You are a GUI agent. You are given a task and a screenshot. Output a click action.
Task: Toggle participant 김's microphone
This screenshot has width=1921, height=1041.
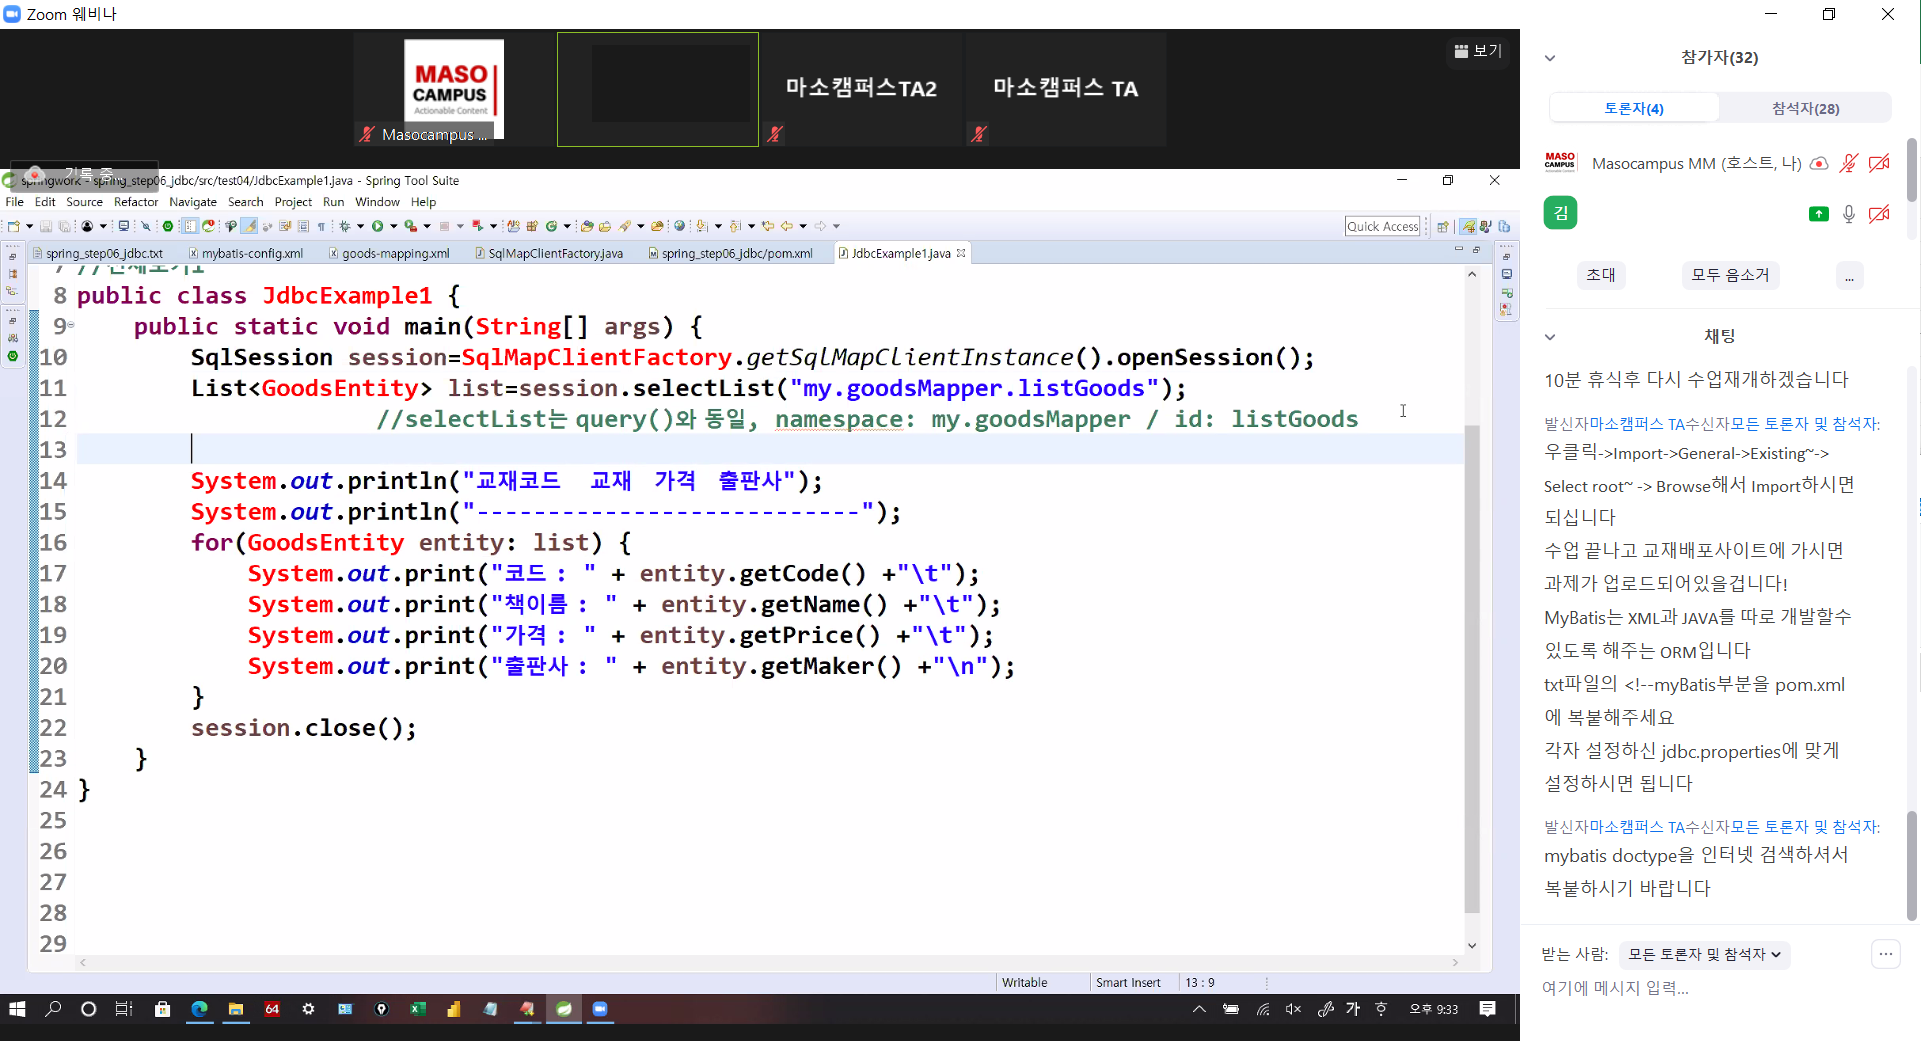(1849, 214)
